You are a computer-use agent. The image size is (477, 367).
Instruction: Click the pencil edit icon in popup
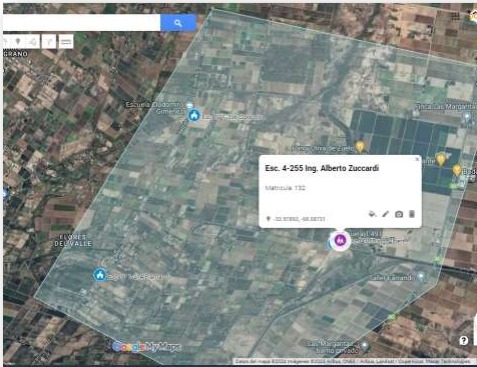[386, 214]
